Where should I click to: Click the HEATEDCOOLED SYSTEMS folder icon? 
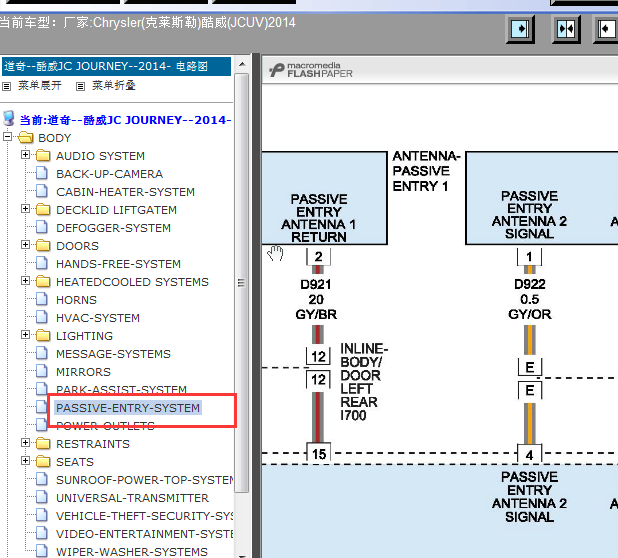click(43, 282)
